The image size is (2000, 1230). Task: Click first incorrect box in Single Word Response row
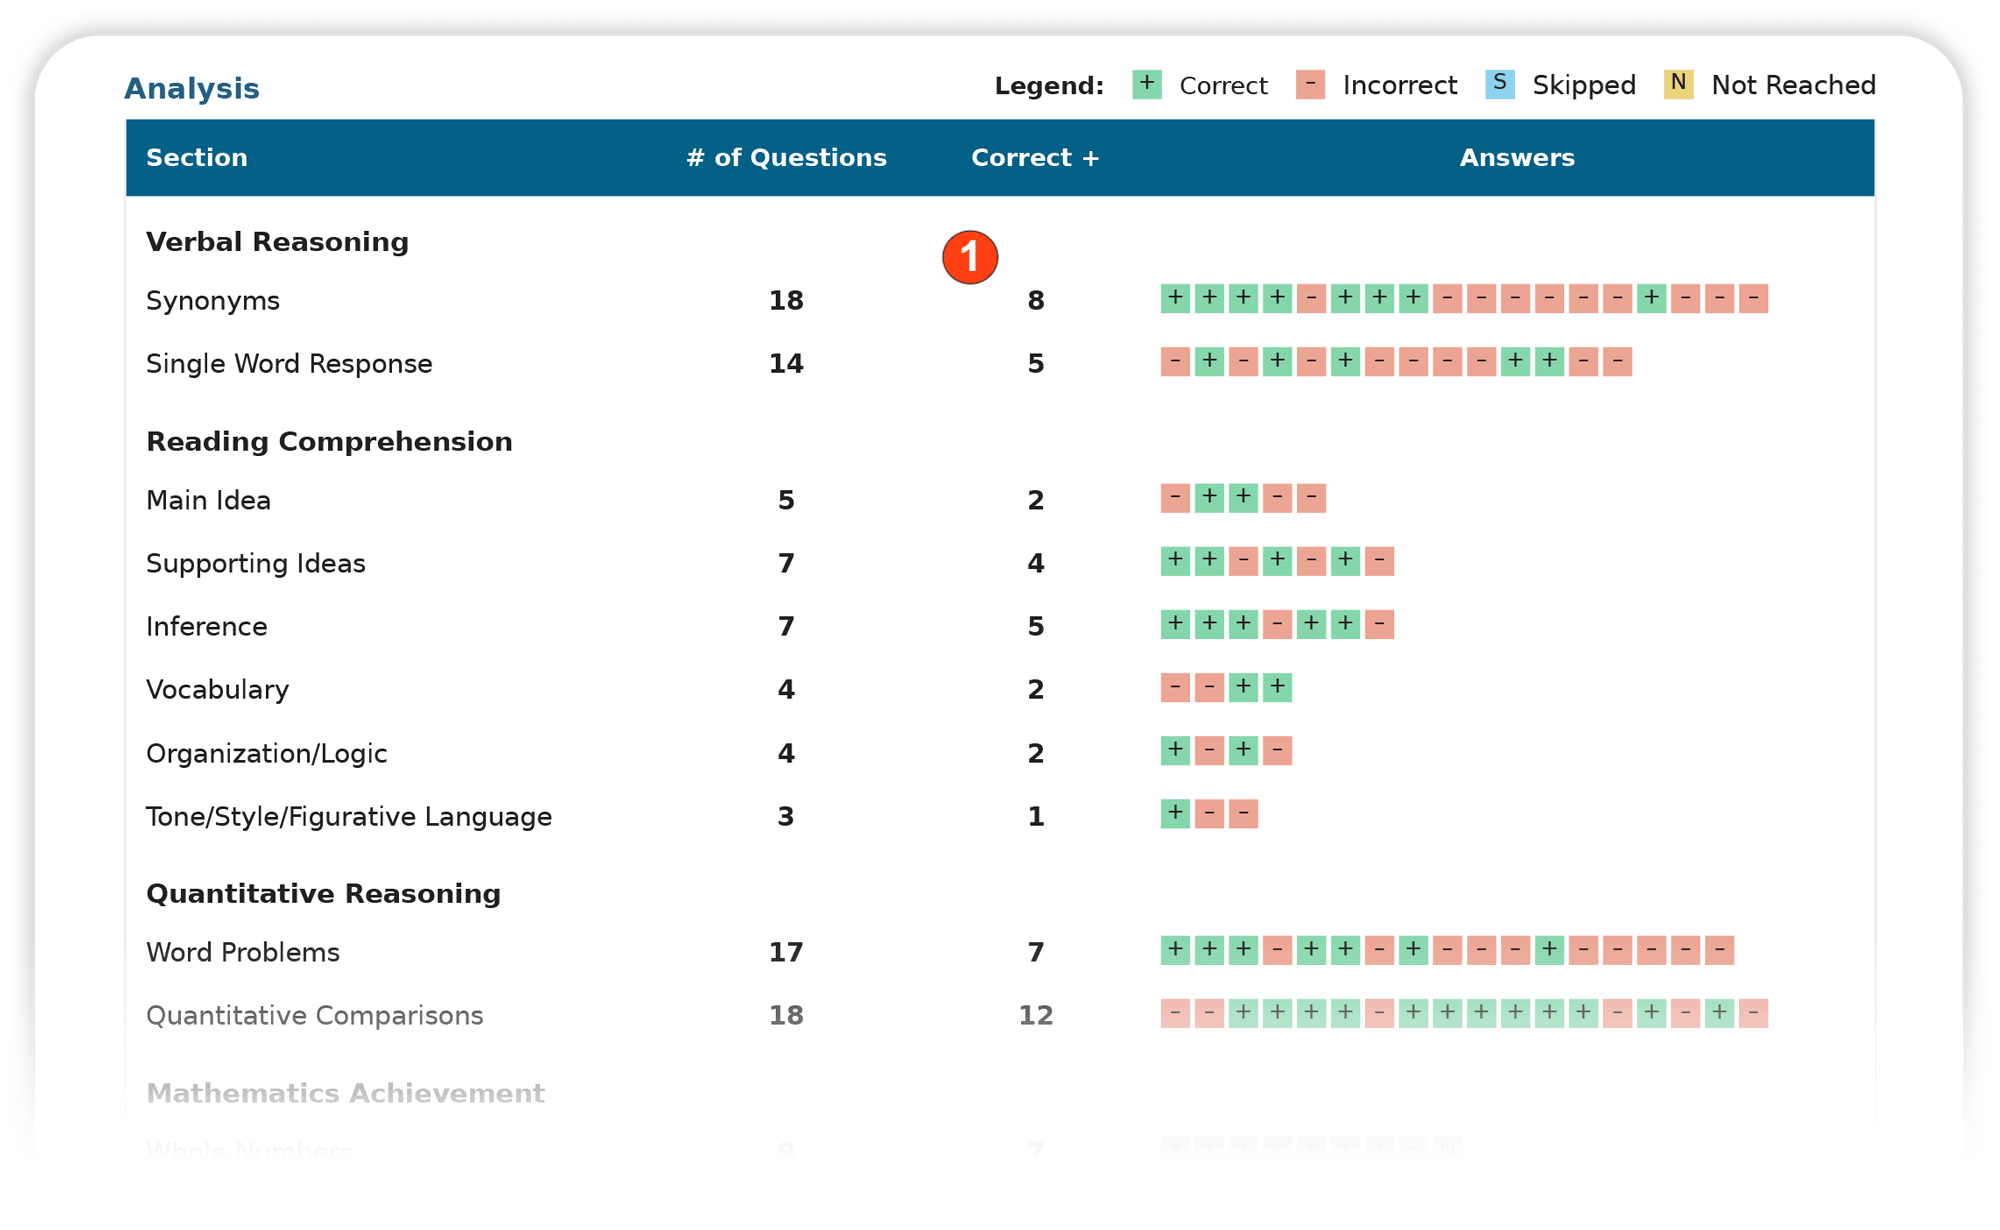click(x=1175, y=361)
